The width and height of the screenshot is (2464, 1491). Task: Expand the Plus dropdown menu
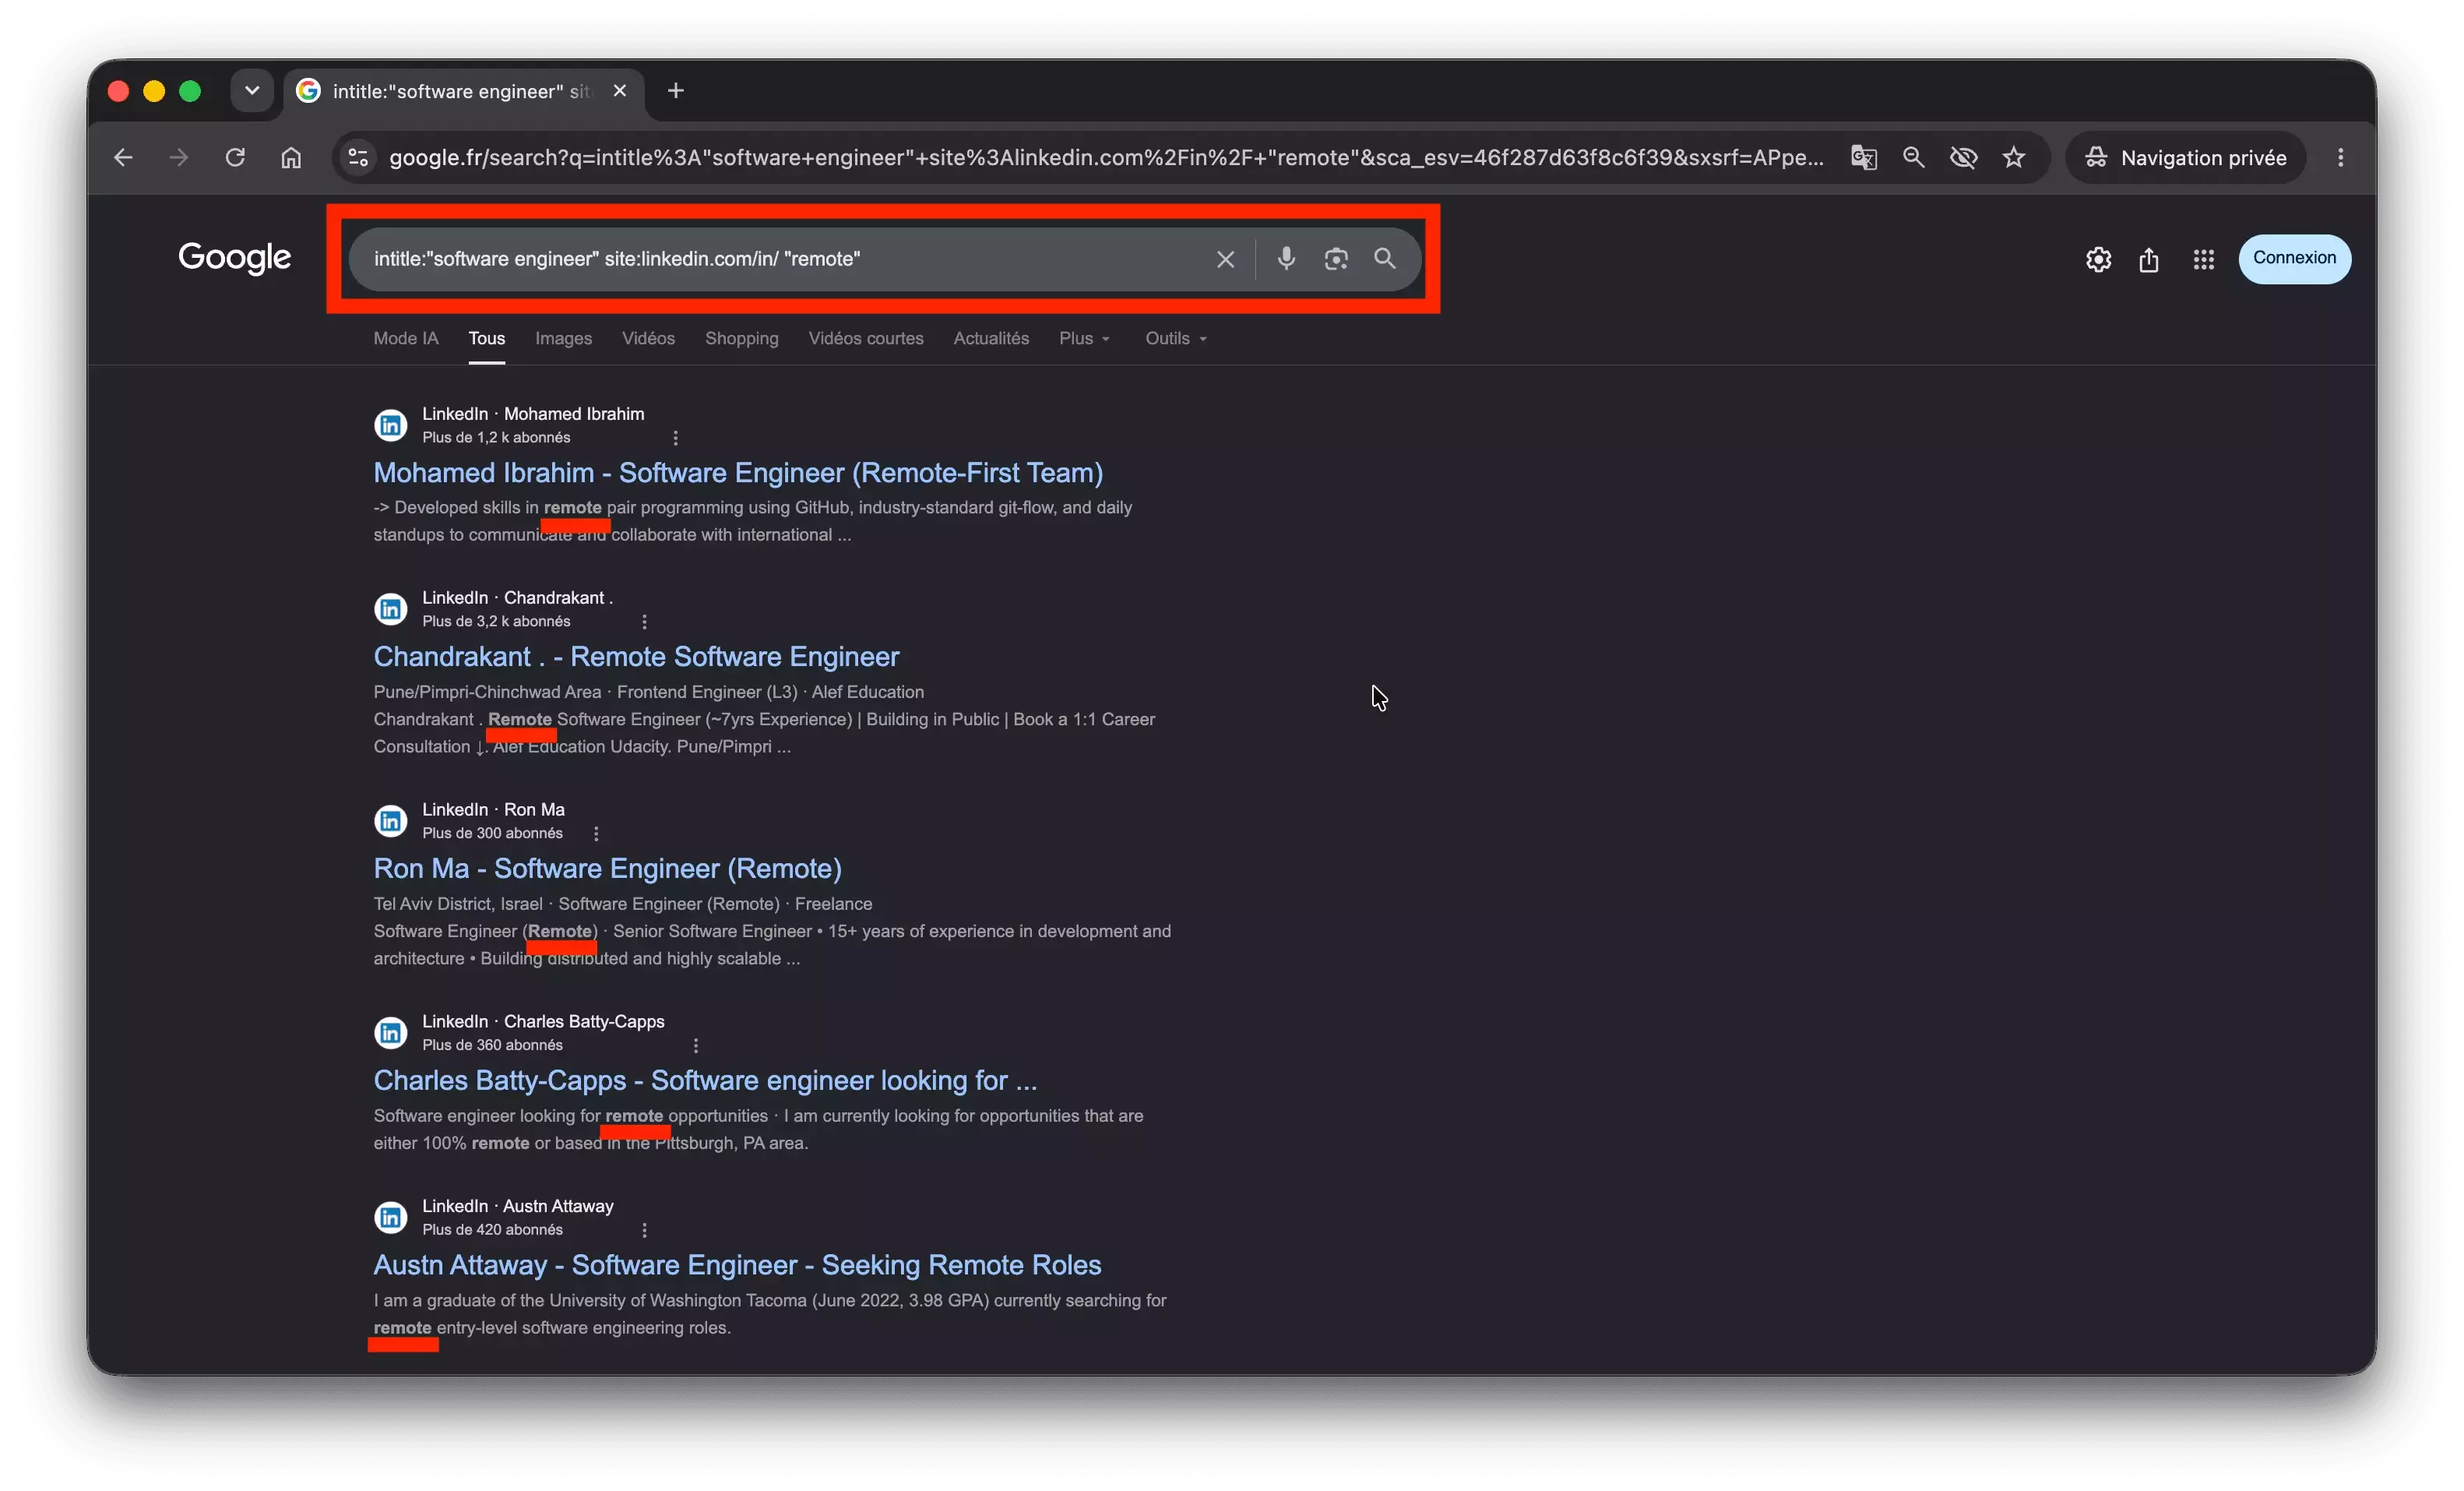click(x=1084, y=339)
